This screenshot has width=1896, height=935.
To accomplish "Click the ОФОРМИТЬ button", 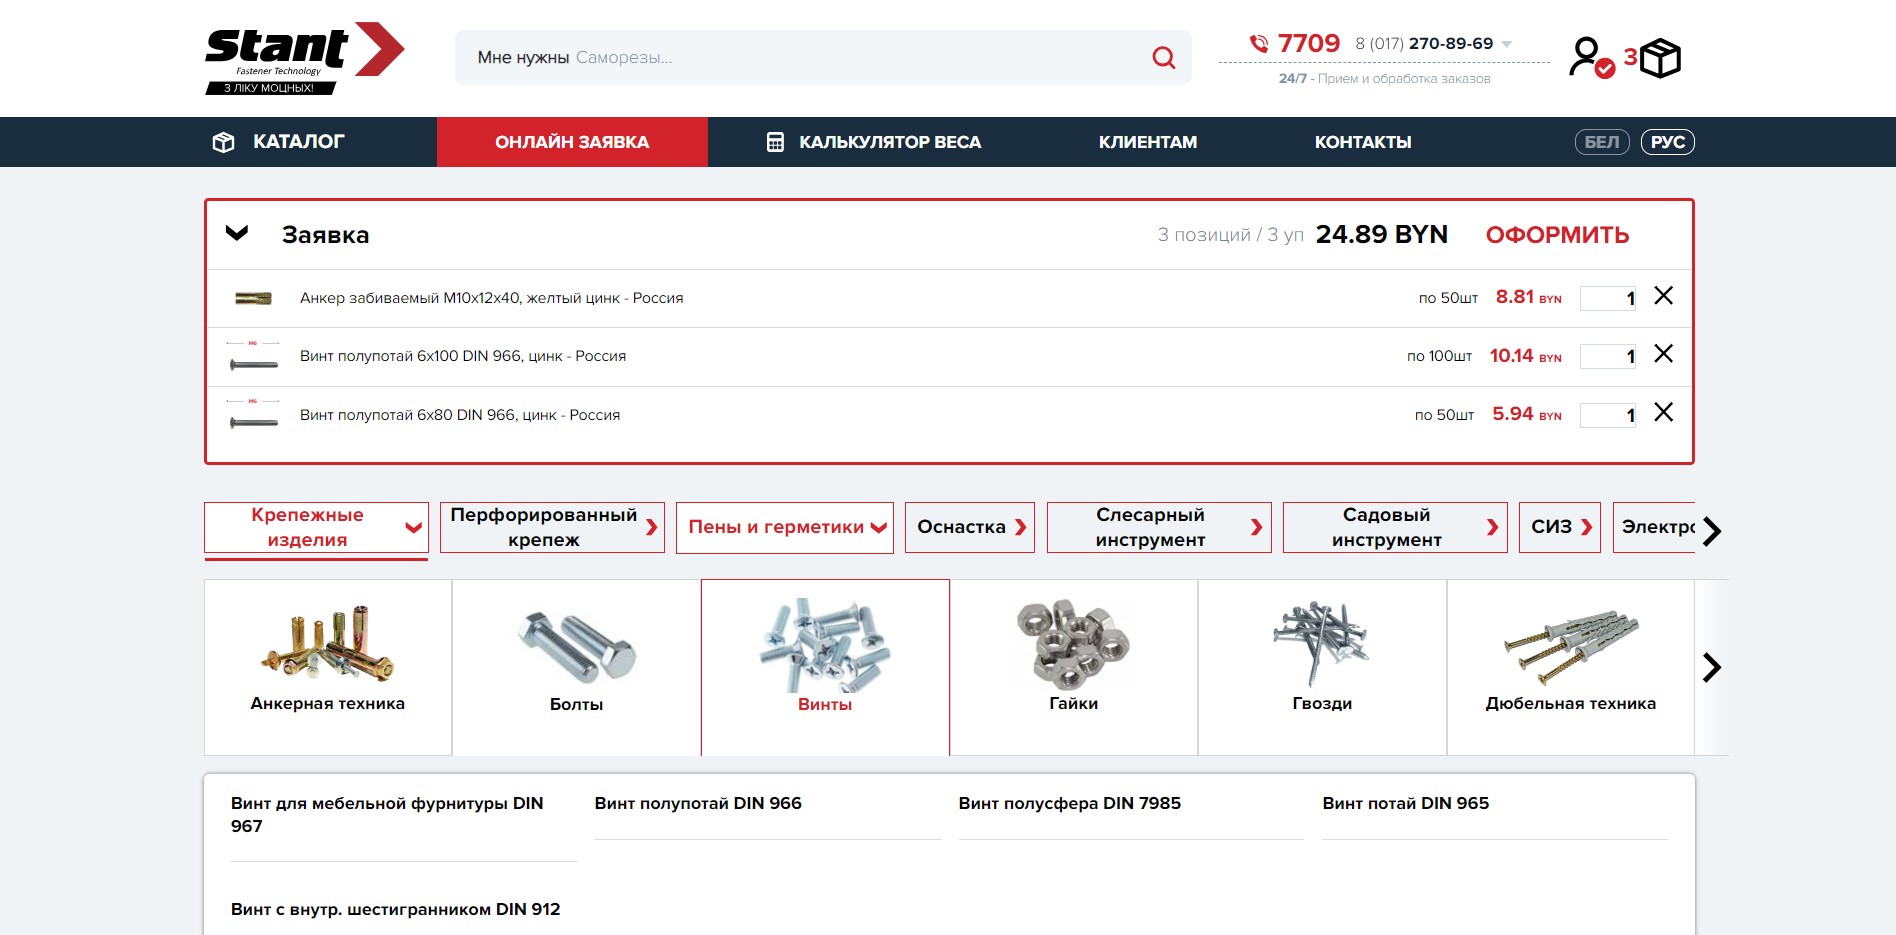I will coord(1556,235).
